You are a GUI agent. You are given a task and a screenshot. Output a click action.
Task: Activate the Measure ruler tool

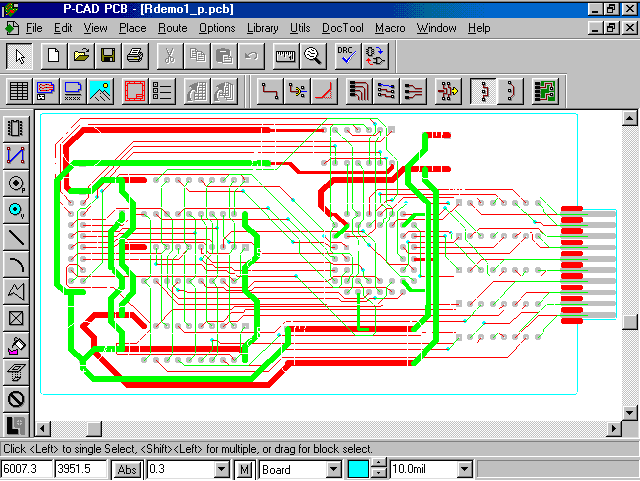[285, 56]
